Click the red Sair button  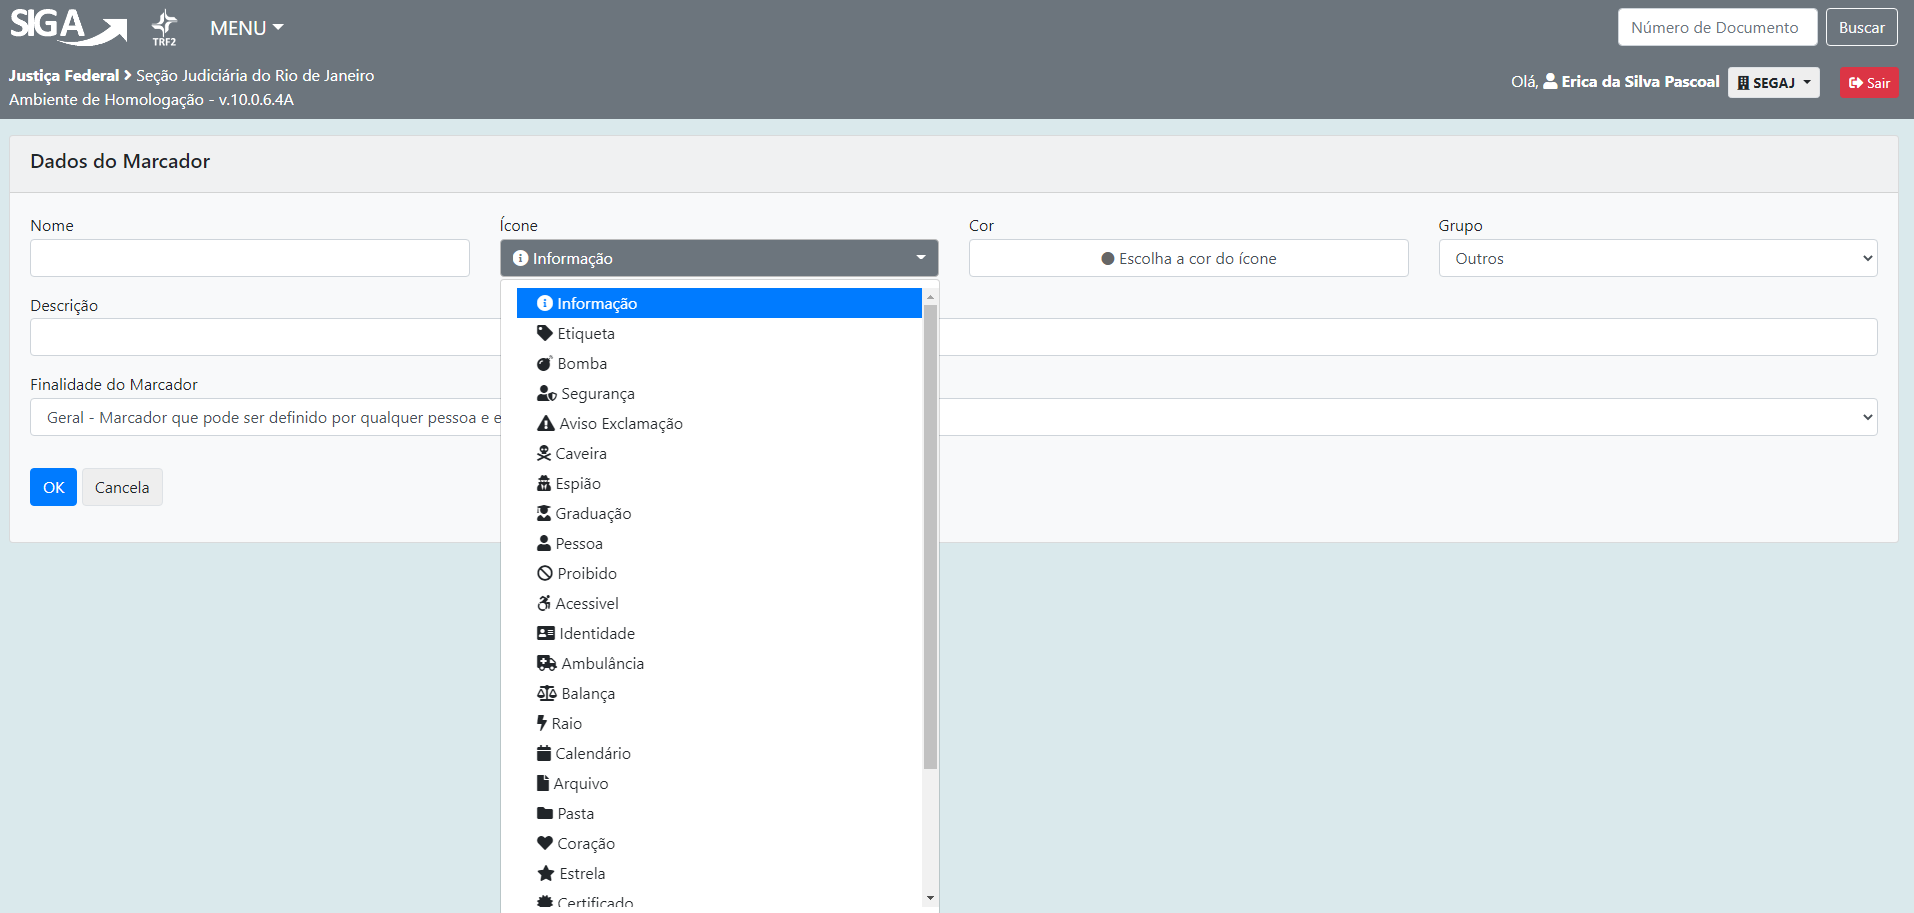tap(1868, 83)
